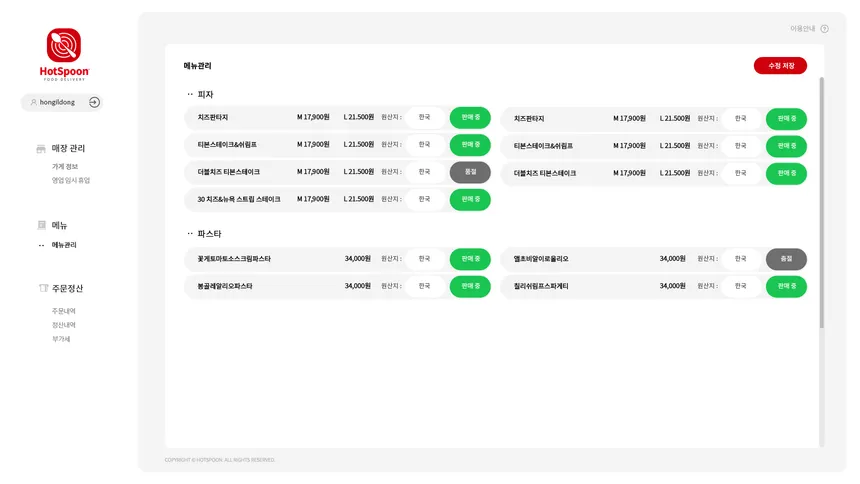Click the user profile icon before hongildong
Viewport: 860px width, 484px height.
tap(33, 102)
